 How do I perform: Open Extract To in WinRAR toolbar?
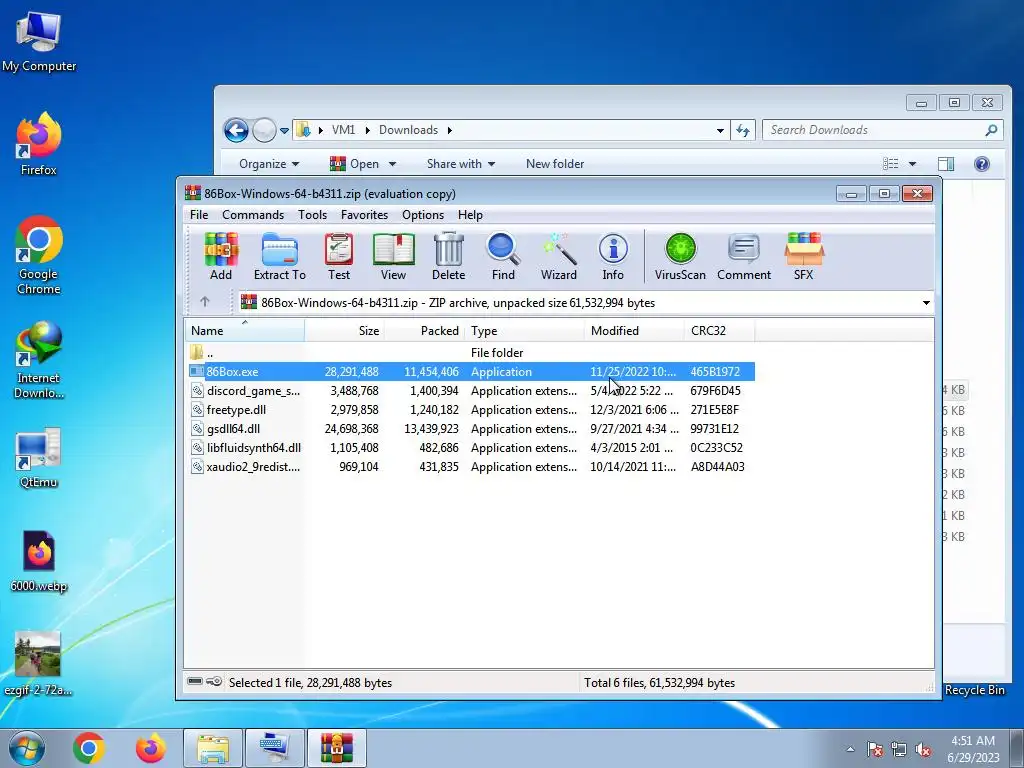(280, 257)
